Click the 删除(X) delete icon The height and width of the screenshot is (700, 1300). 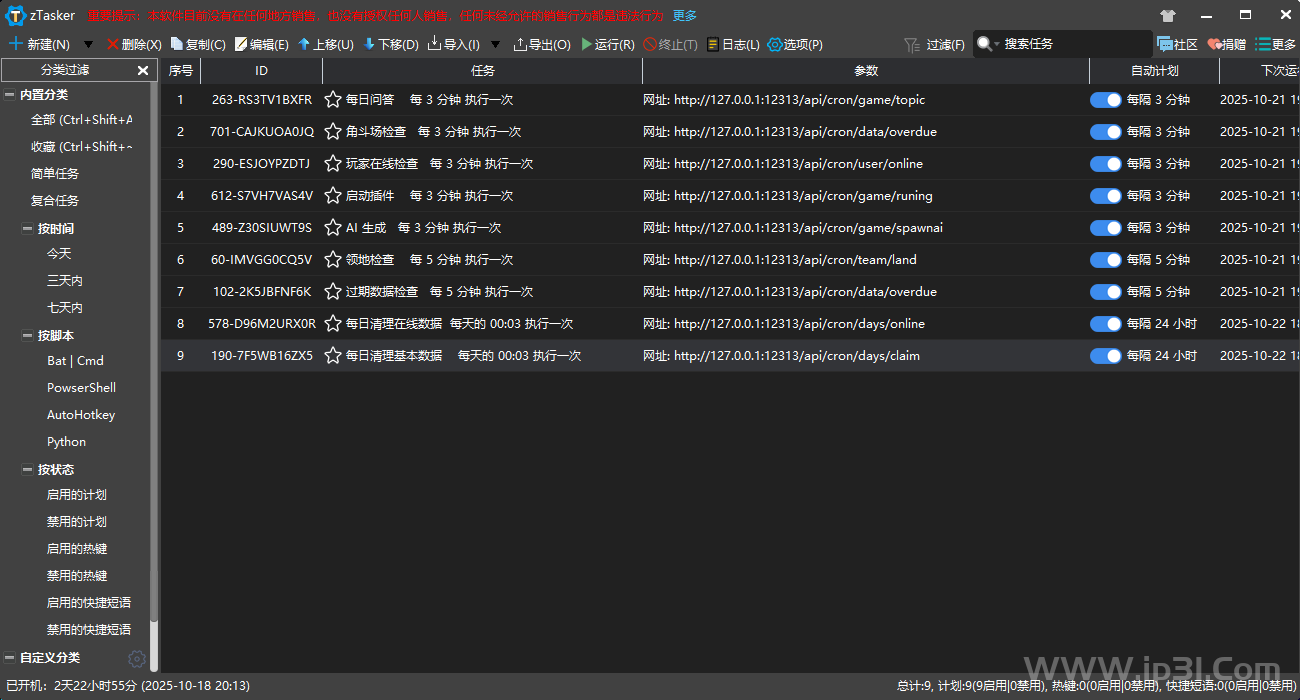[x=112, y=44]
